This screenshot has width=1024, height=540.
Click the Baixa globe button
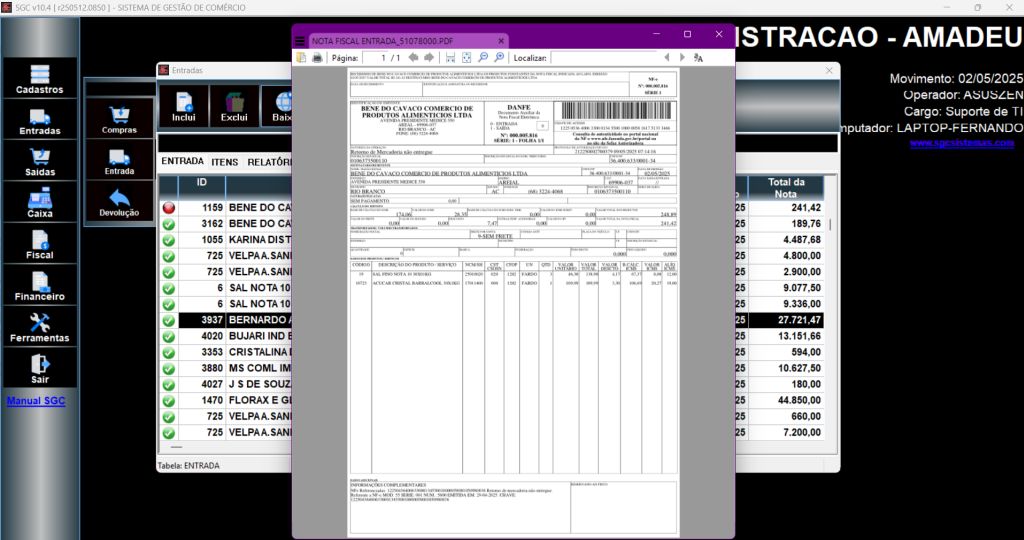(x=278, y=106)
